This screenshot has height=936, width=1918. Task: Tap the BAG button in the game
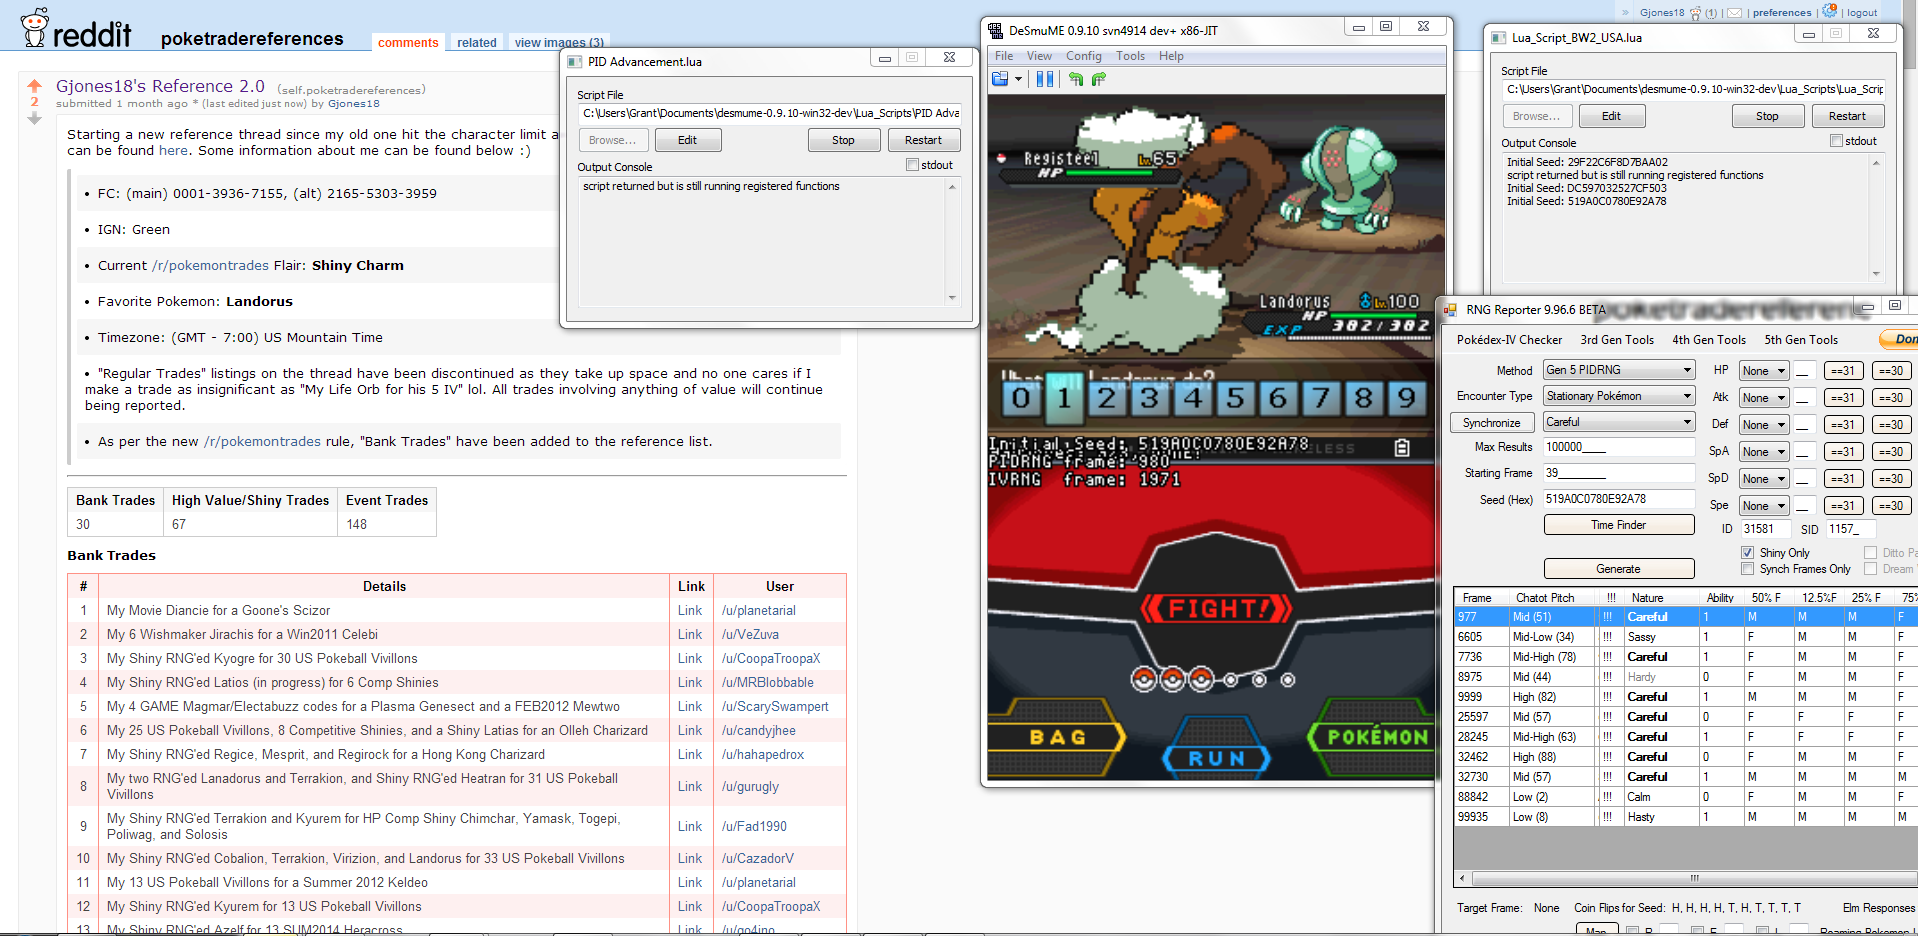[1057, 737]
